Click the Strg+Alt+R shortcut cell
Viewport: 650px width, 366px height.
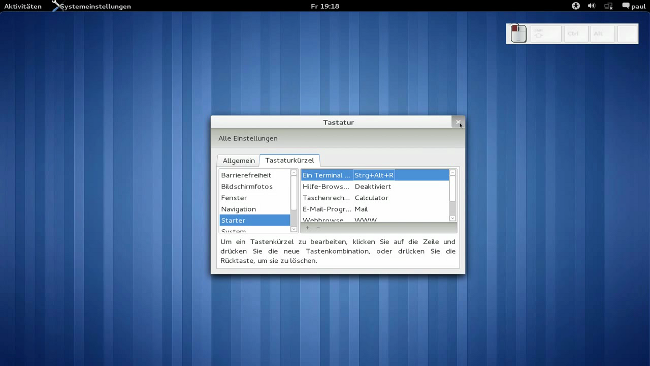click(x=374, y=175)
